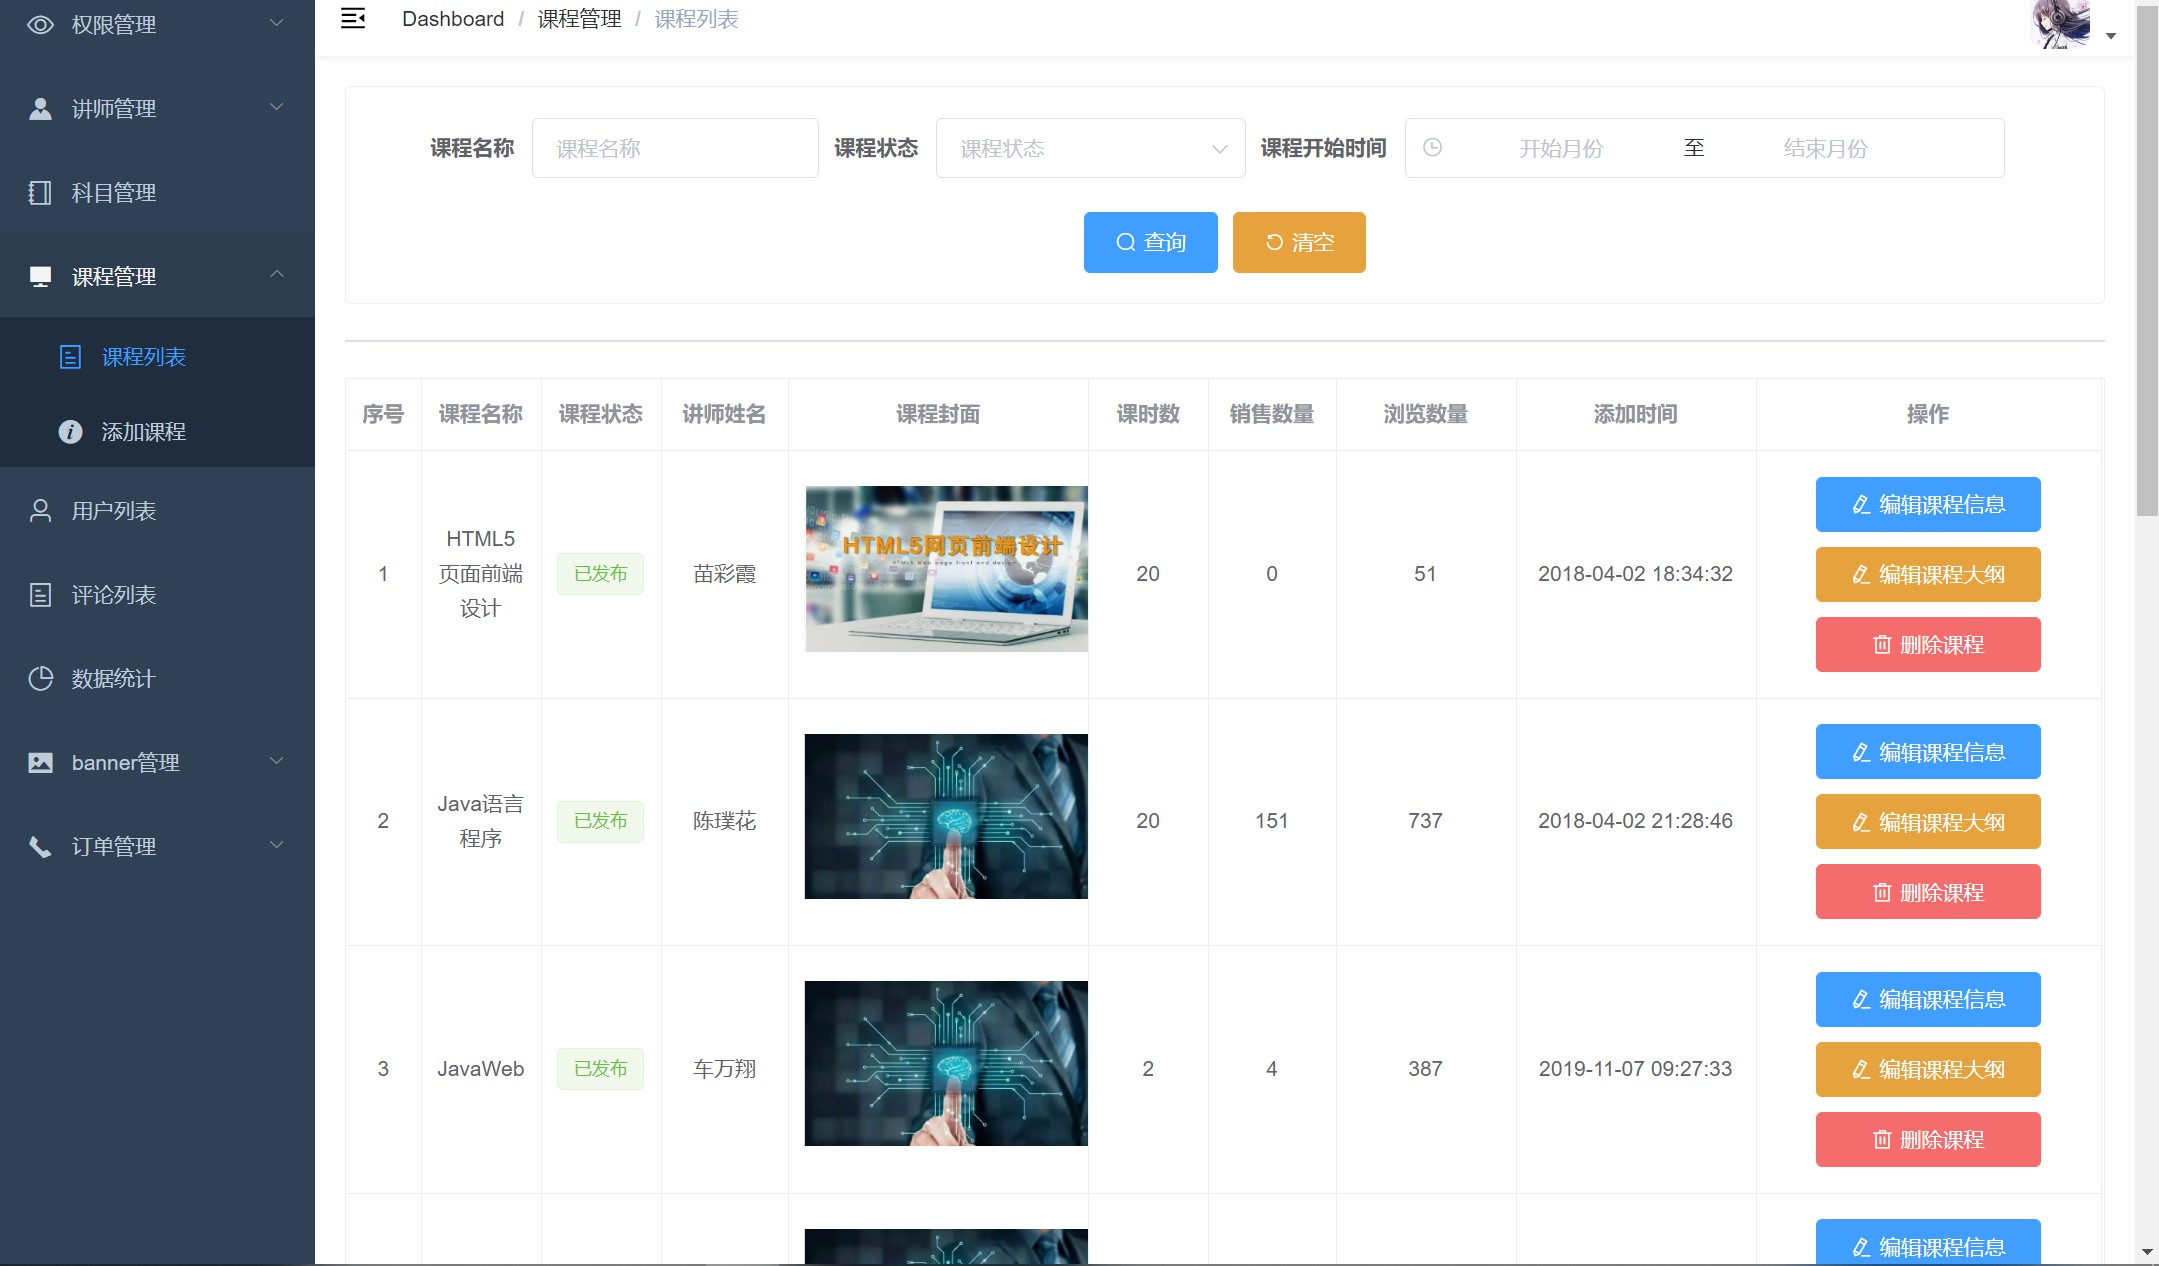Click the 科目管理 notebook icon

coord(40,193)
